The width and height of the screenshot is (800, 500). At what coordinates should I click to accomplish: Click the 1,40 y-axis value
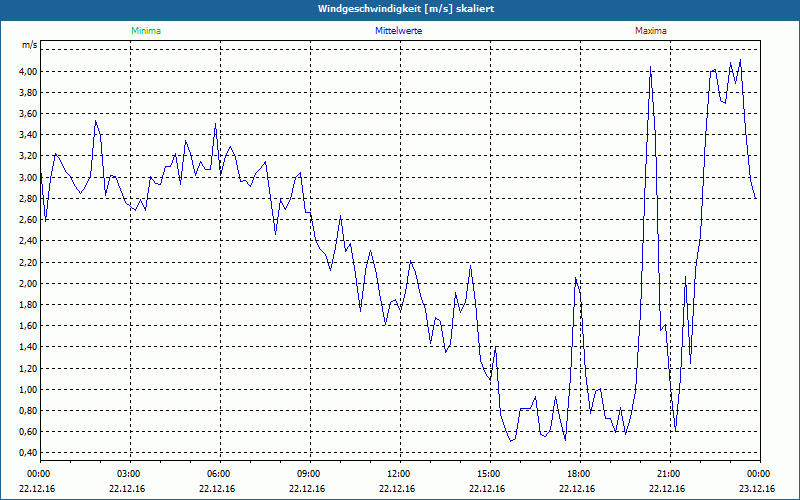[29, 347]
